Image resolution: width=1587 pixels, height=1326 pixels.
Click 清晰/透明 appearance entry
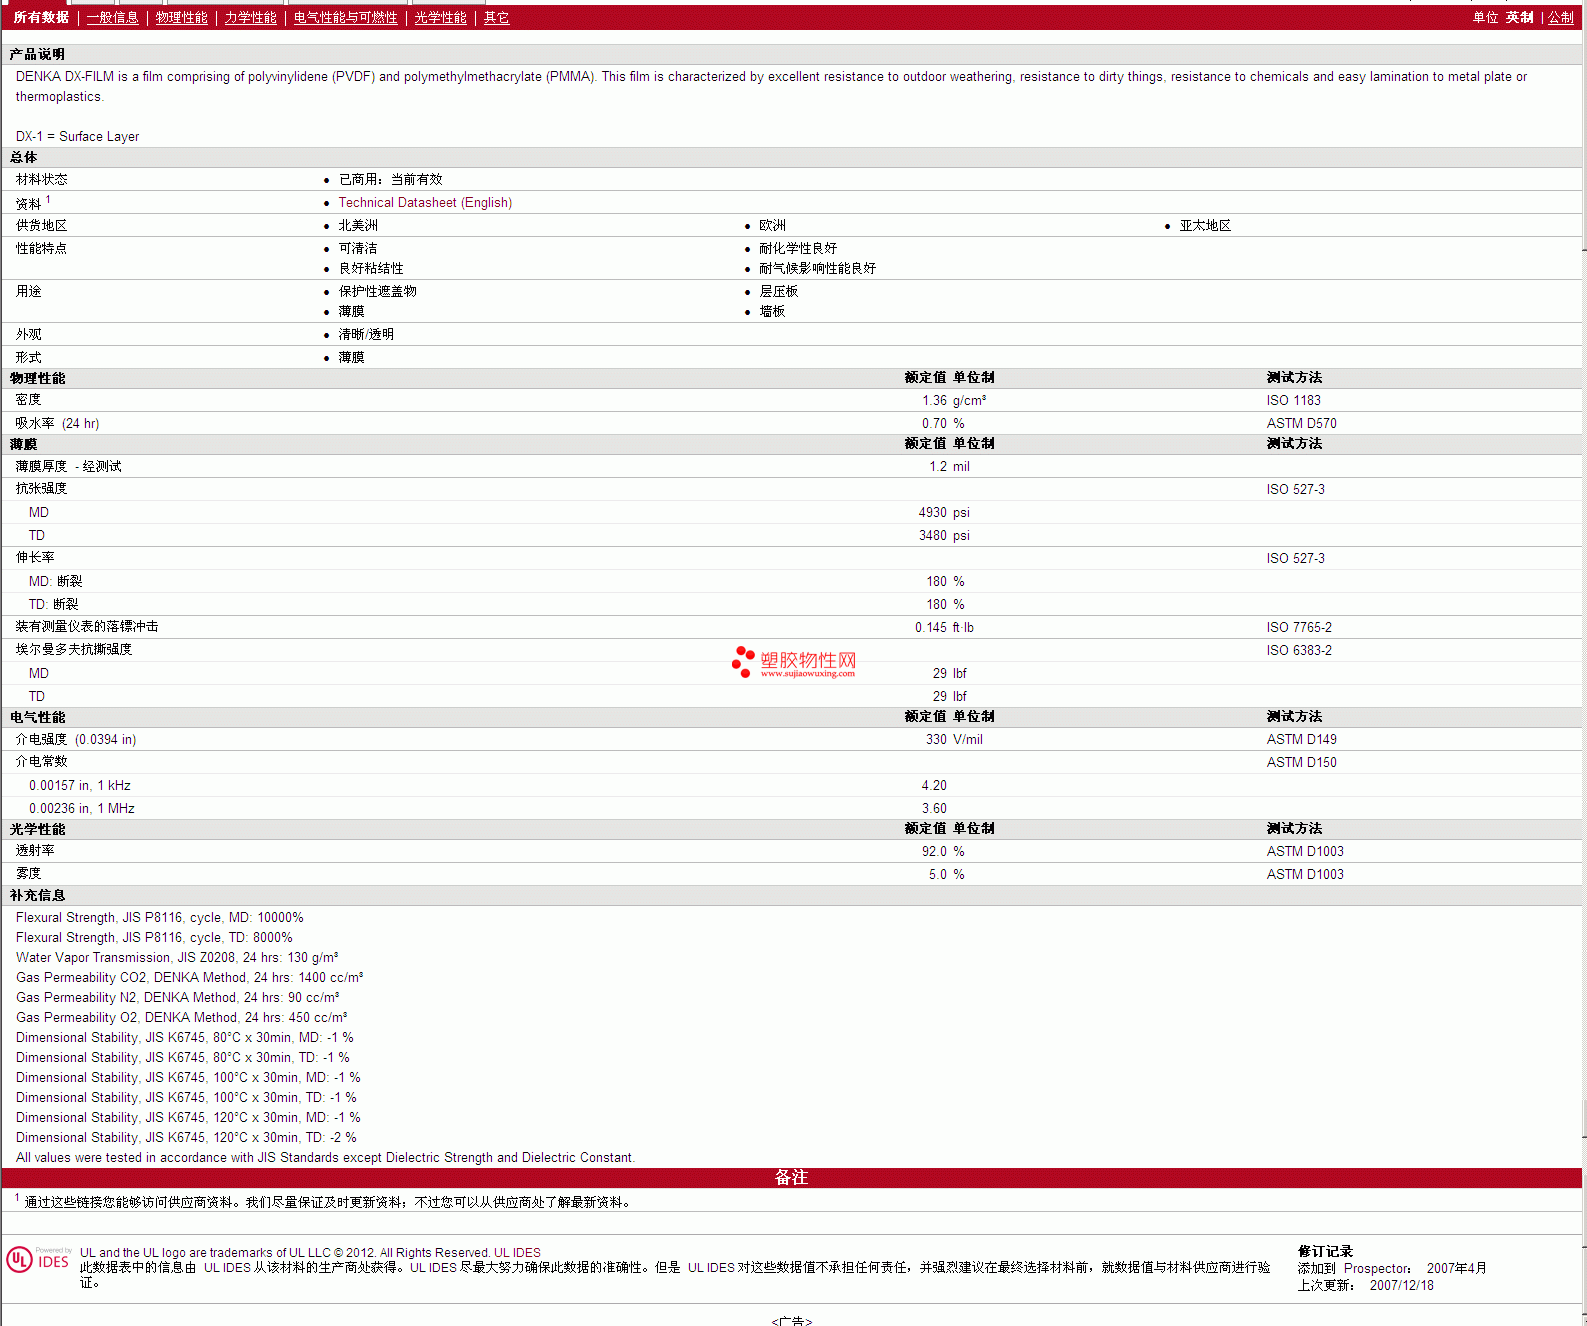[x=366, y=334]
